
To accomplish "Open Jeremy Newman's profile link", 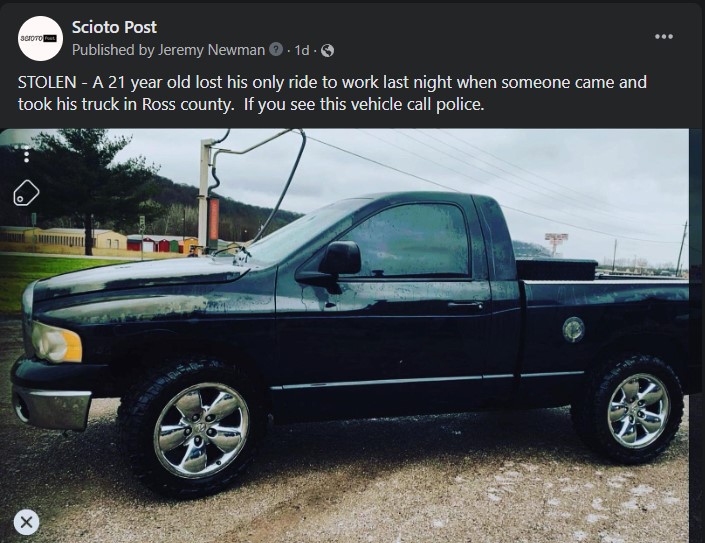I will point(211,50).
